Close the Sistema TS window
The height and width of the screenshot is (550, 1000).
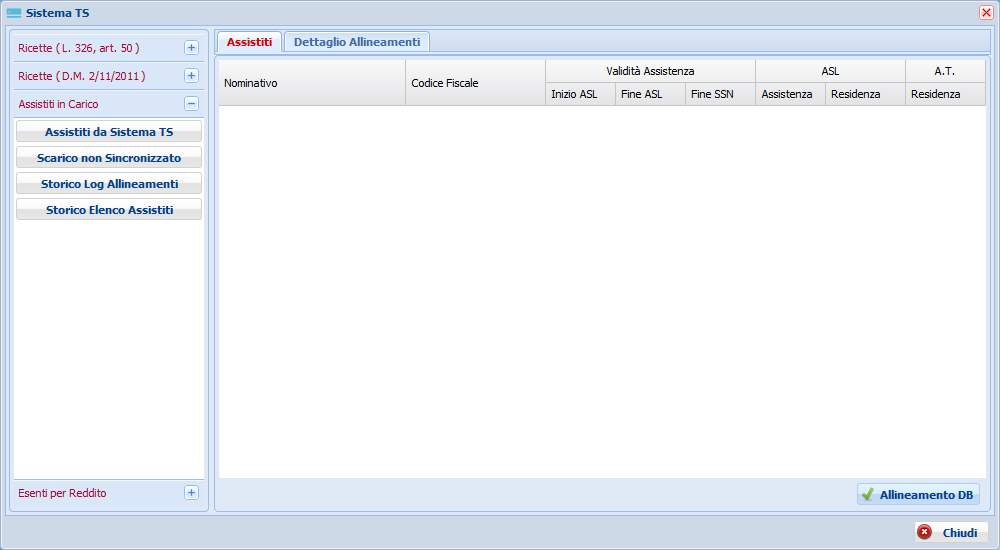coord(986,13)
